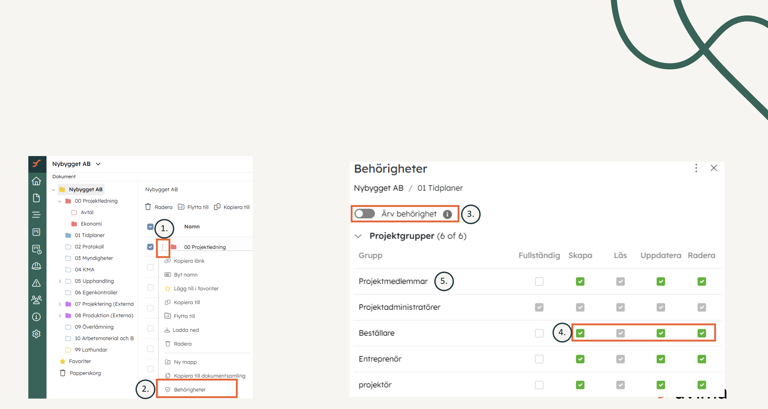Open the settings gear in sidebar

click(x=37, y=334)
